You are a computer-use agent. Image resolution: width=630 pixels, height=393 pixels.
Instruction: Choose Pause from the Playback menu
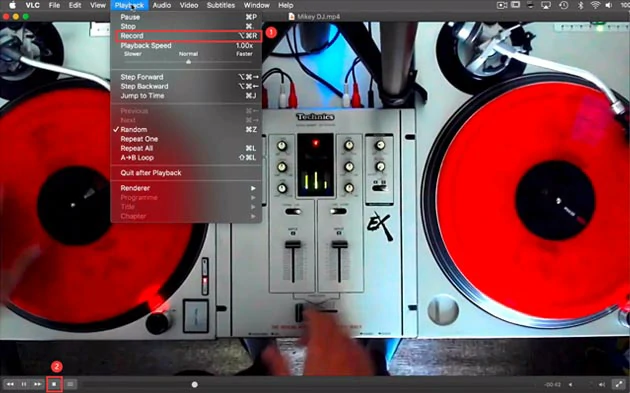pyautogui.click(x=186, y=17)
